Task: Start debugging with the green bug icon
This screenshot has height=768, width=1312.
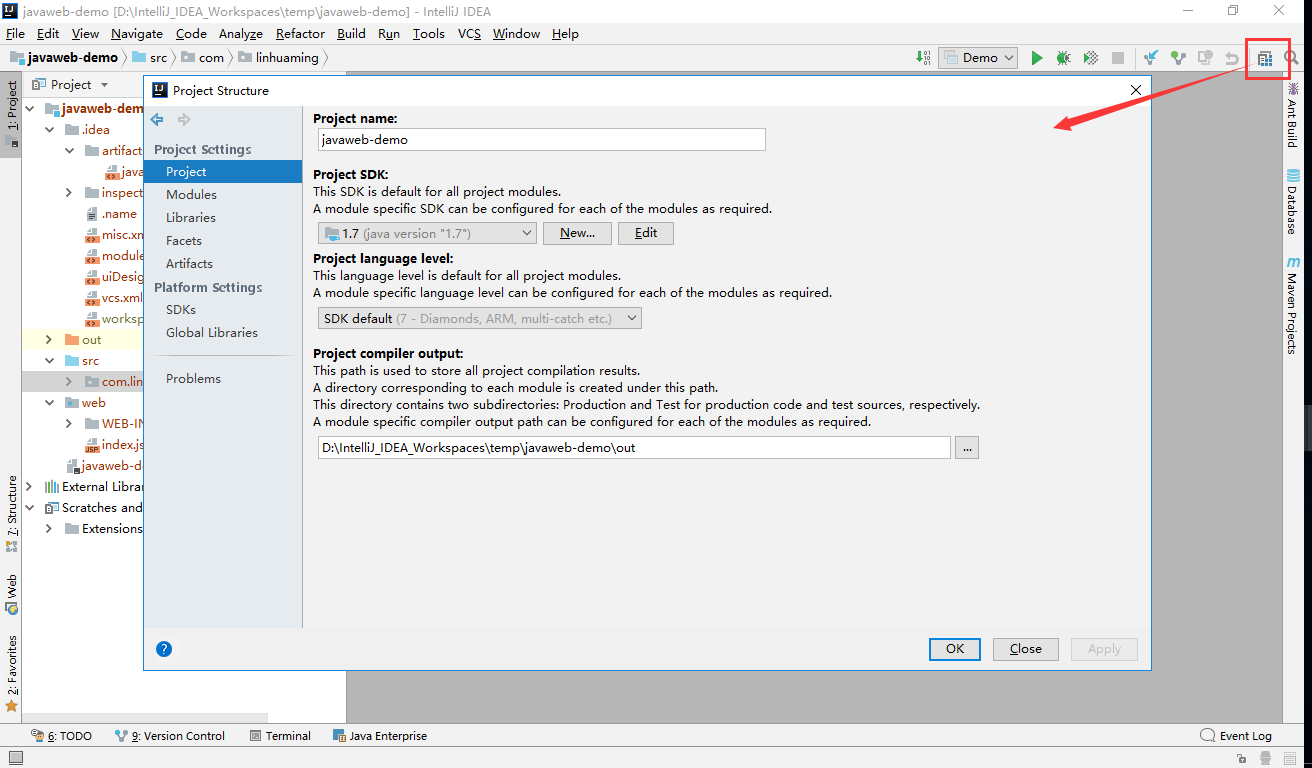Action: [x=1064, y=58]
